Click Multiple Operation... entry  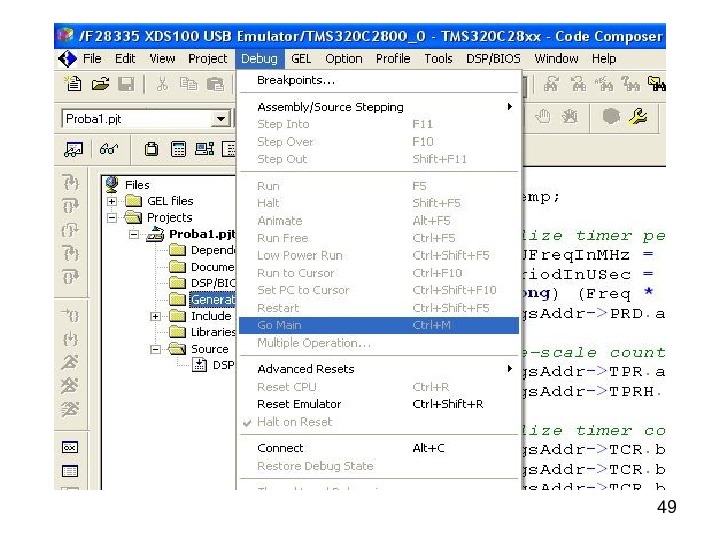[x=379, y=343]
